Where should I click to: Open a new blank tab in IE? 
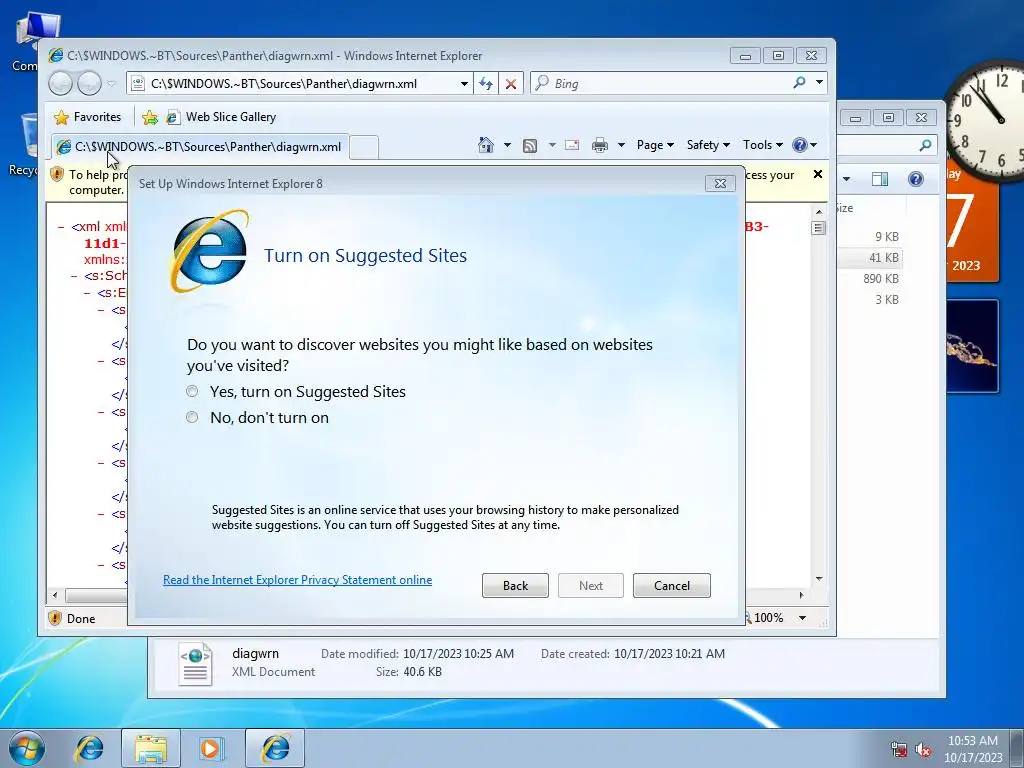click(364, 148)
